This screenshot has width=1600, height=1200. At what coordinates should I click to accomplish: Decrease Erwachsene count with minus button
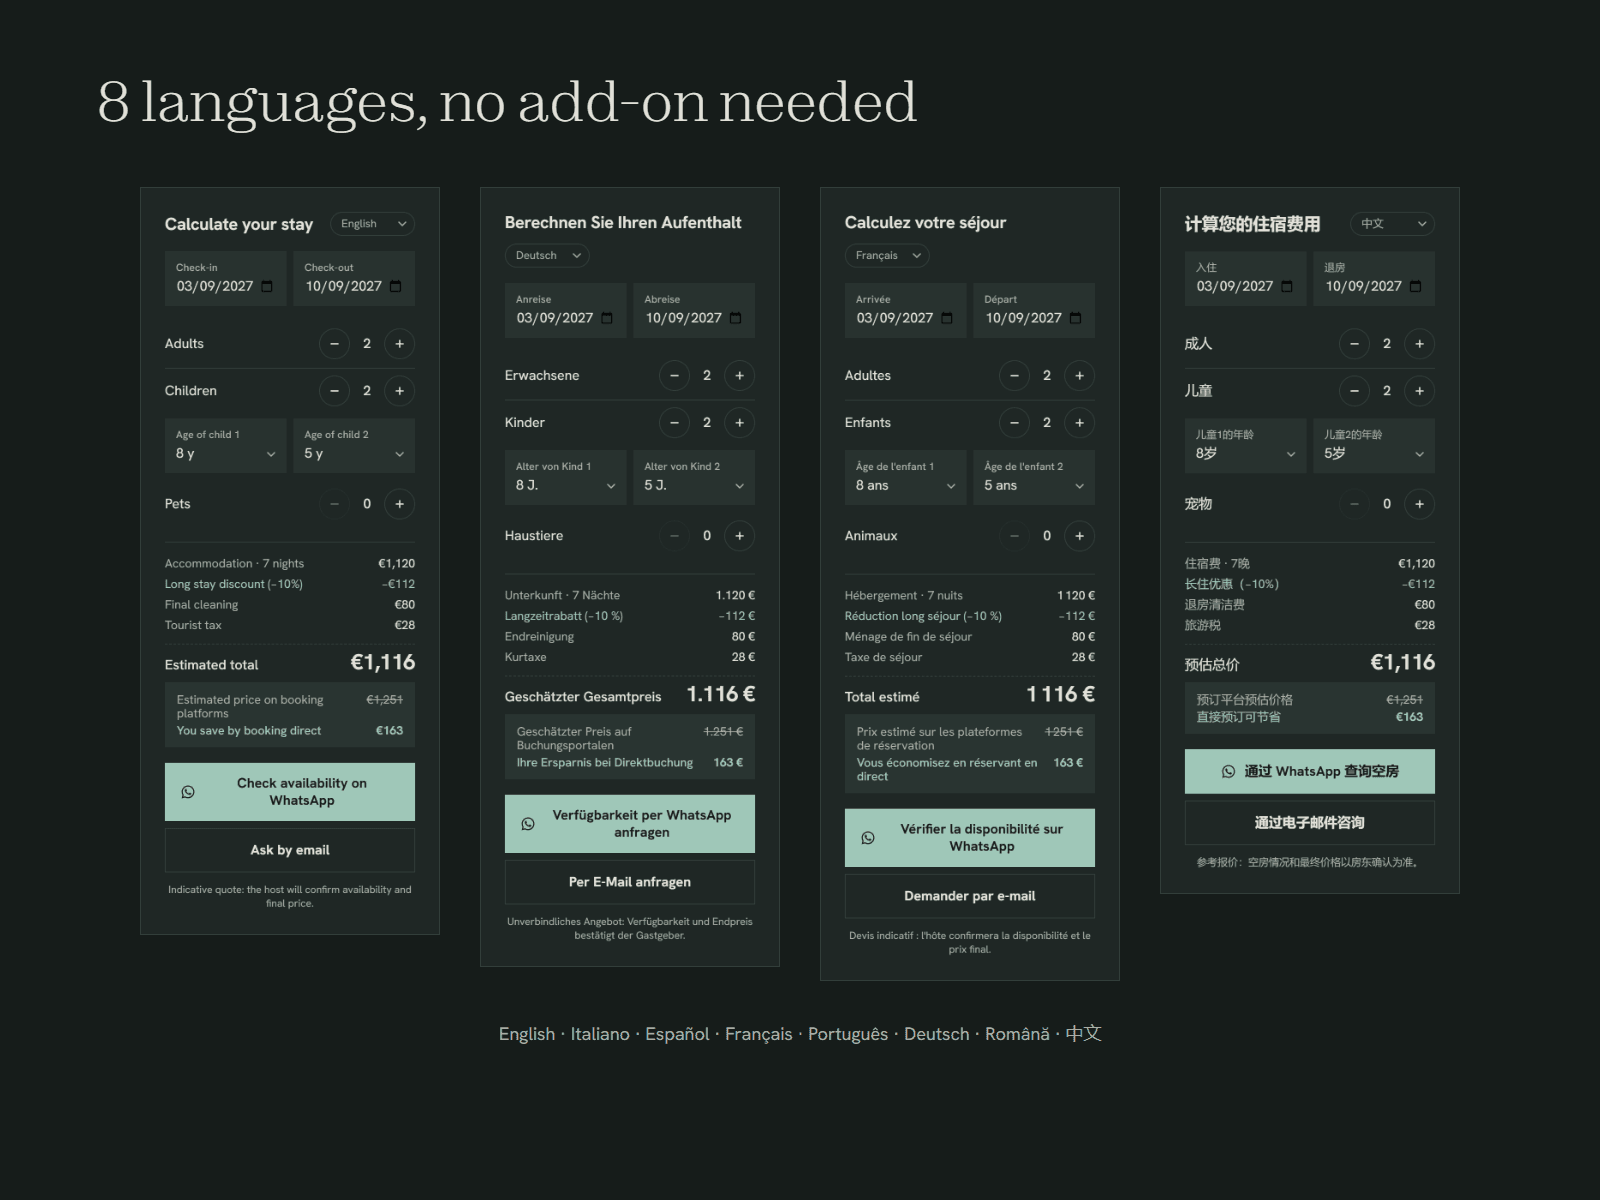(x=674, y=376)
